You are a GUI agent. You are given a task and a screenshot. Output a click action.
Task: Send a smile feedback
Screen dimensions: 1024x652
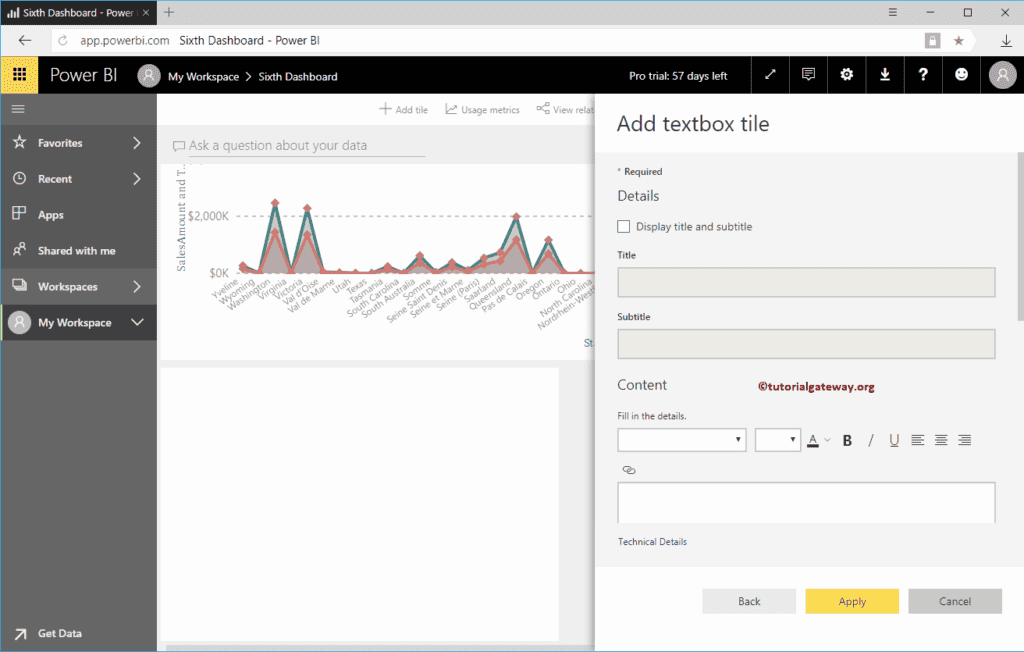(x=961, y=75)
